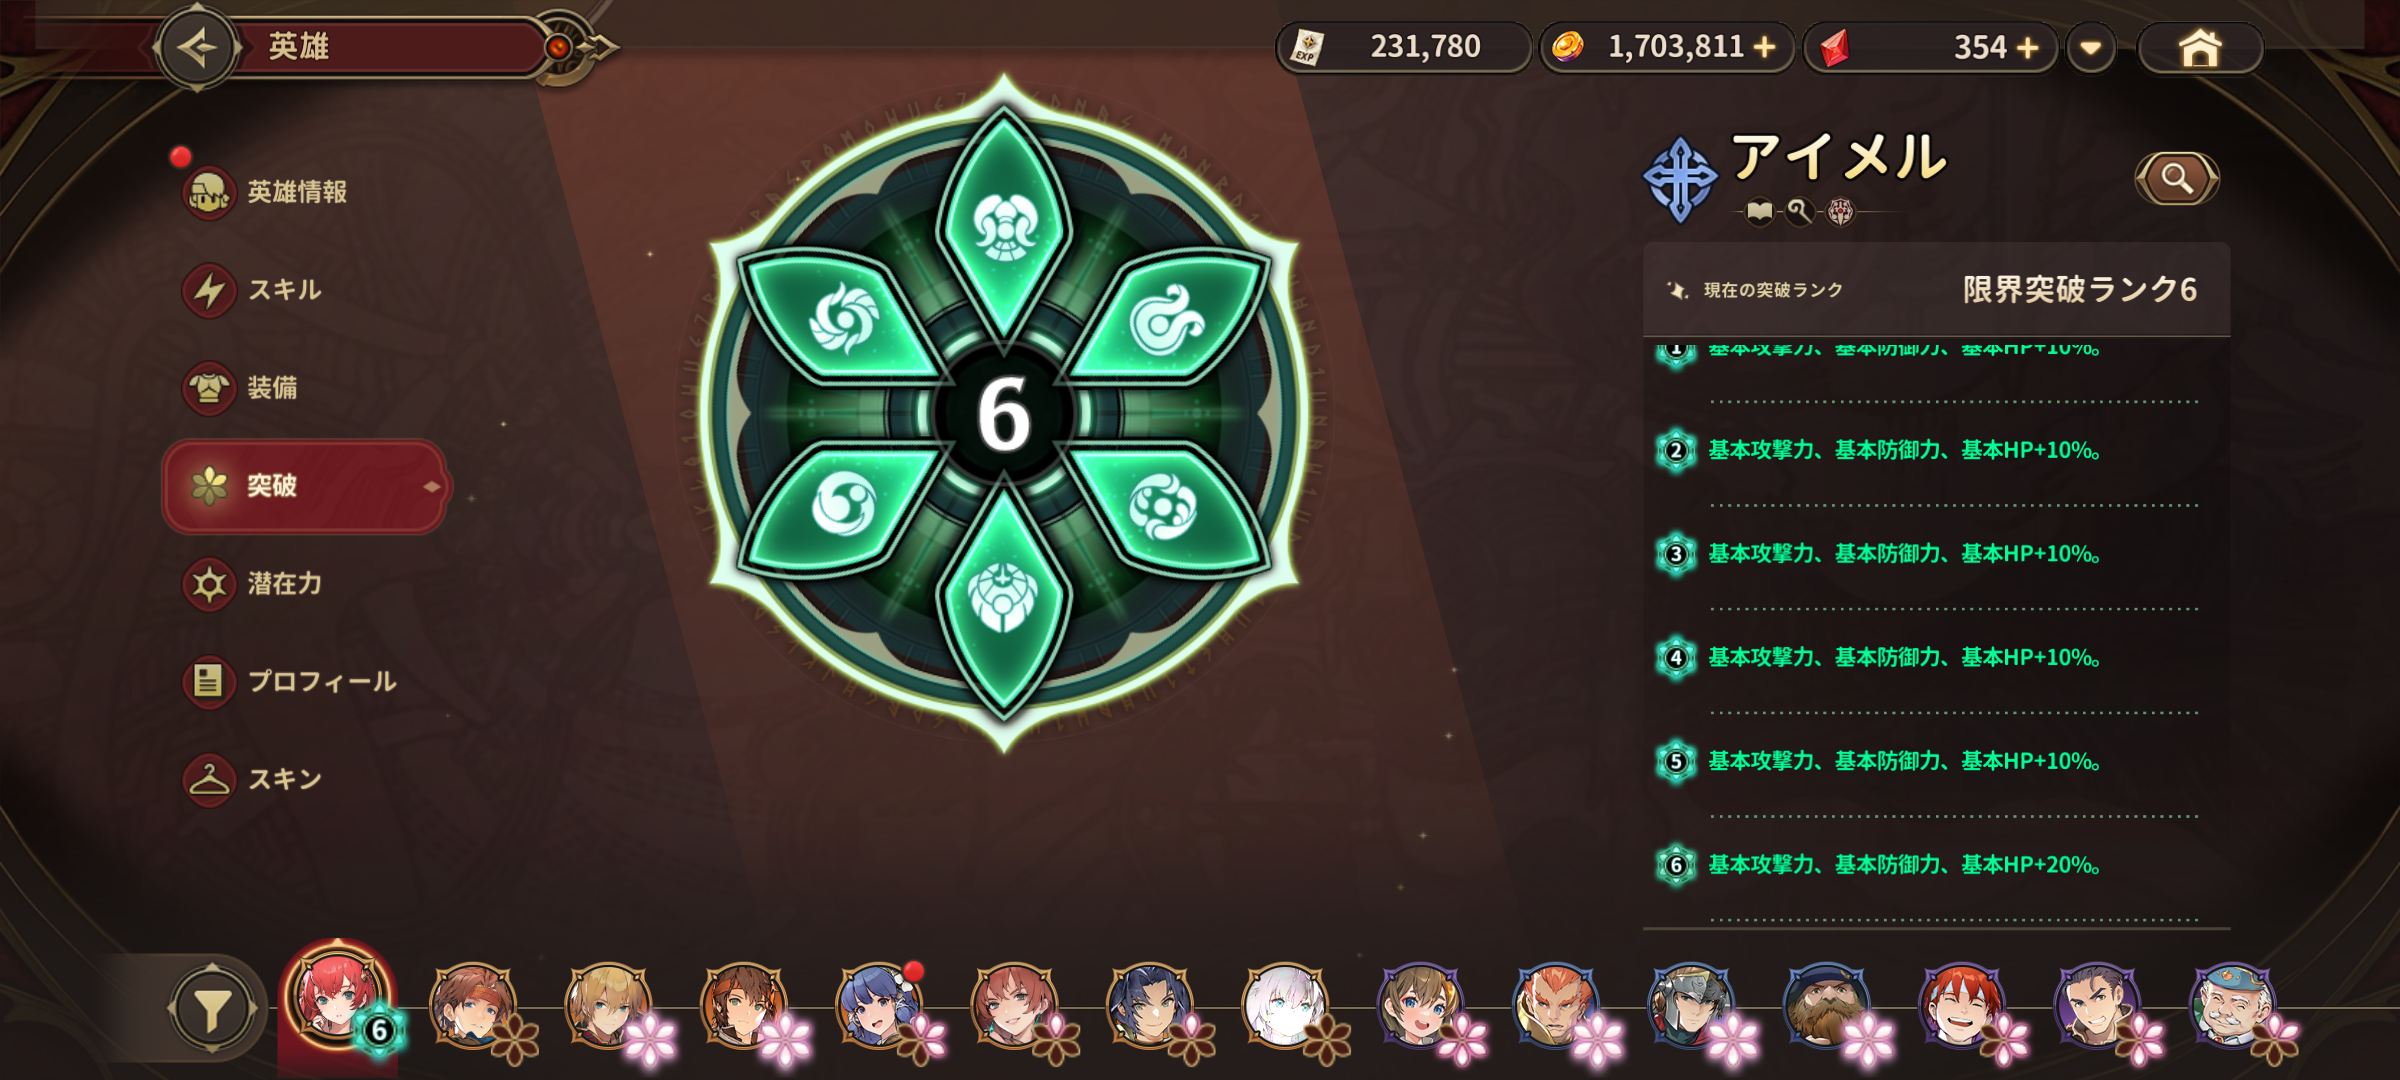Click the center rank 6 emblem
The height and width of the screenshot is (1080, 2400).
tap(1004, 414)
